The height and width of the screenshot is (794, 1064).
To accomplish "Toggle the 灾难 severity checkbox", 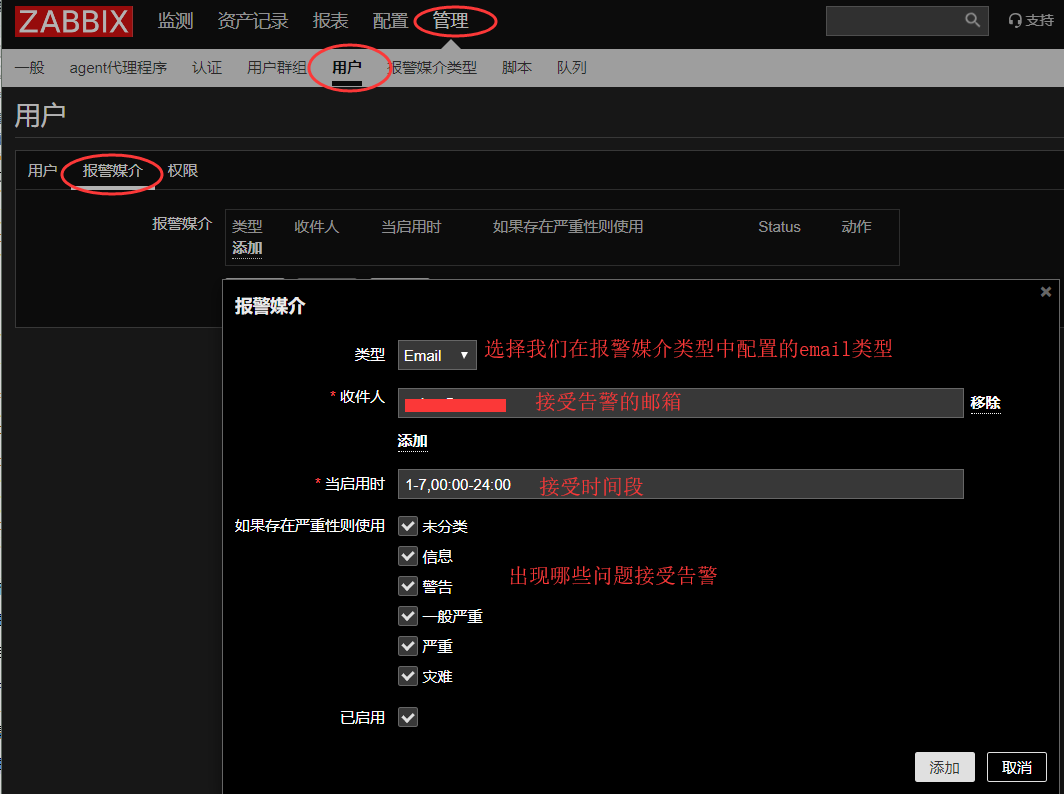I will click(x=408, y=676).
